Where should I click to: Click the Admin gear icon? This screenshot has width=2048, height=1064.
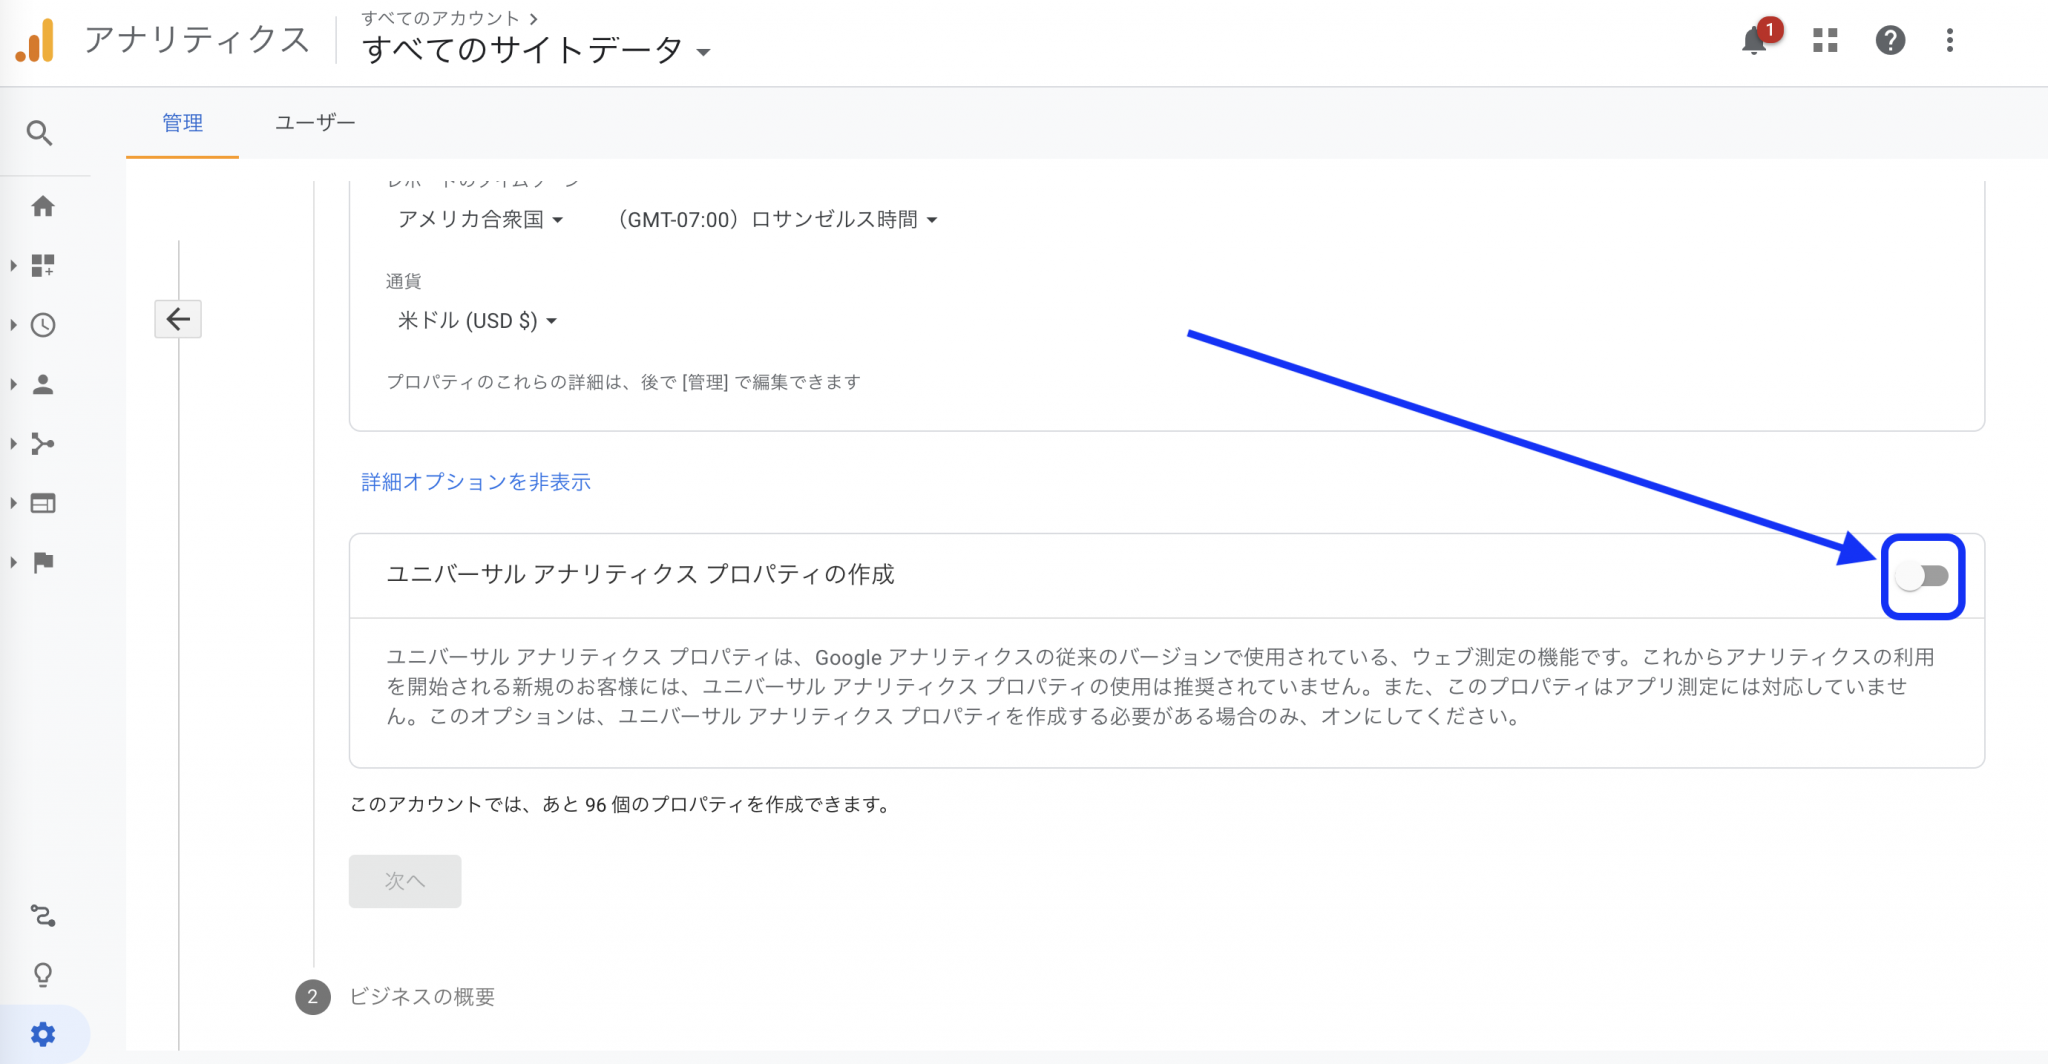pos(42,1034)
